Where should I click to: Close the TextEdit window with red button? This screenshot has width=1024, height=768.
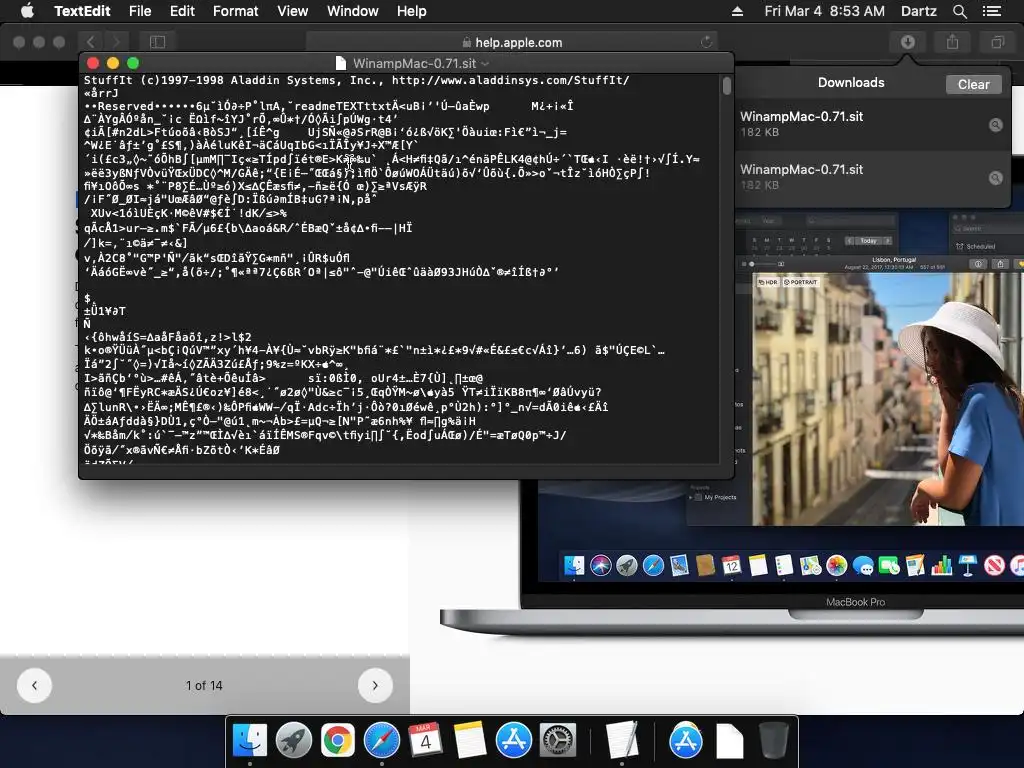[93, 63]
